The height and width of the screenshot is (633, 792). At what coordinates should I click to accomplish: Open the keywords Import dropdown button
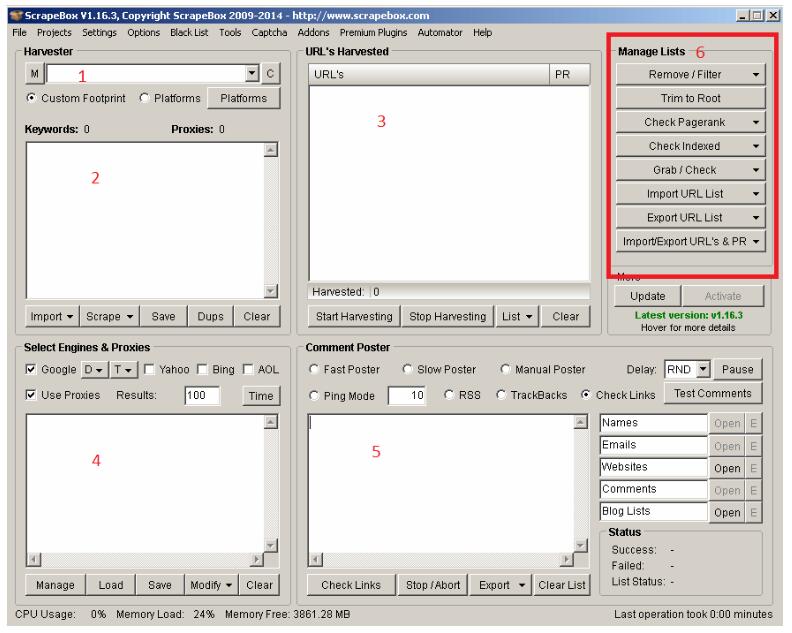point(52,316)
